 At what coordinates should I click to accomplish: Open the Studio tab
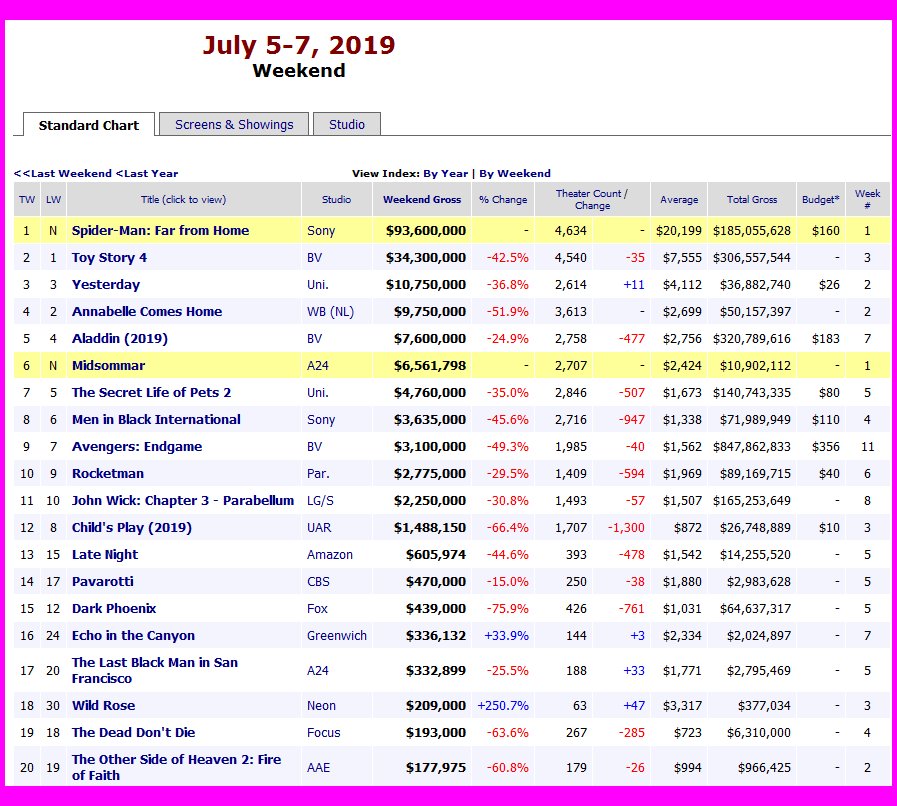point(346,125)
